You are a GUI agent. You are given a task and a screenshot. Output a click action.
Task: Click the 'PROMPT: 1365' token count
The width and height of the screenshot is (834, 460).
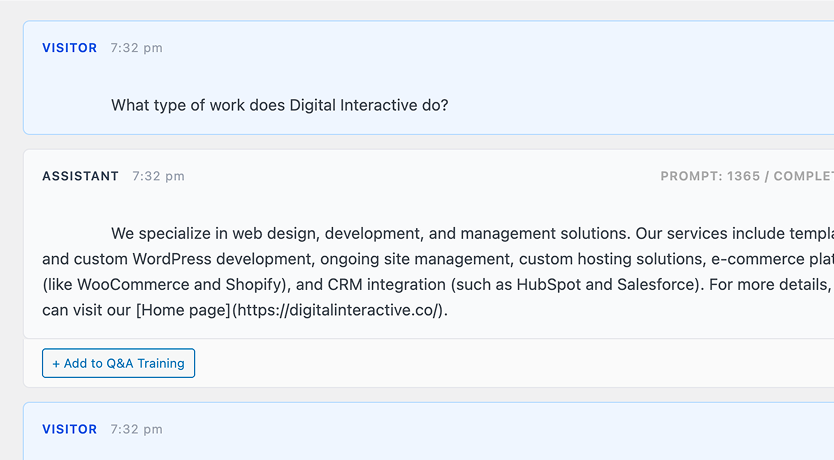click(708, 176)
